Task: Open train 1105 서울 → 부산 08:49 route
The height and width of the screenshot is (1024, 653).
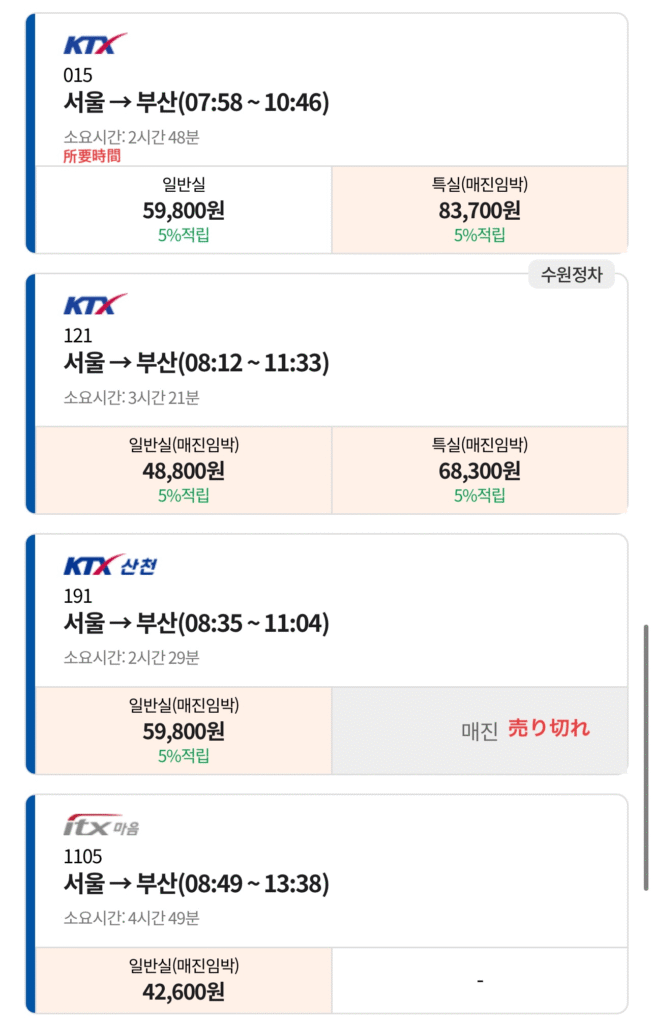Action: [196, 884]
